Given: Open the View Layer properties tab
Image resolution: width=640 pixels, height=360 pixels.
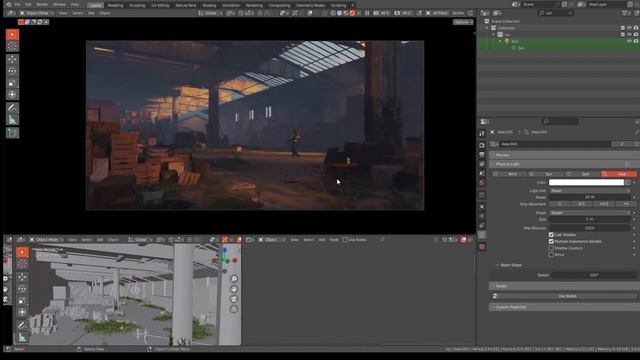Looking at the screenshot, I should pyautogui.click(x=482, y=164).
